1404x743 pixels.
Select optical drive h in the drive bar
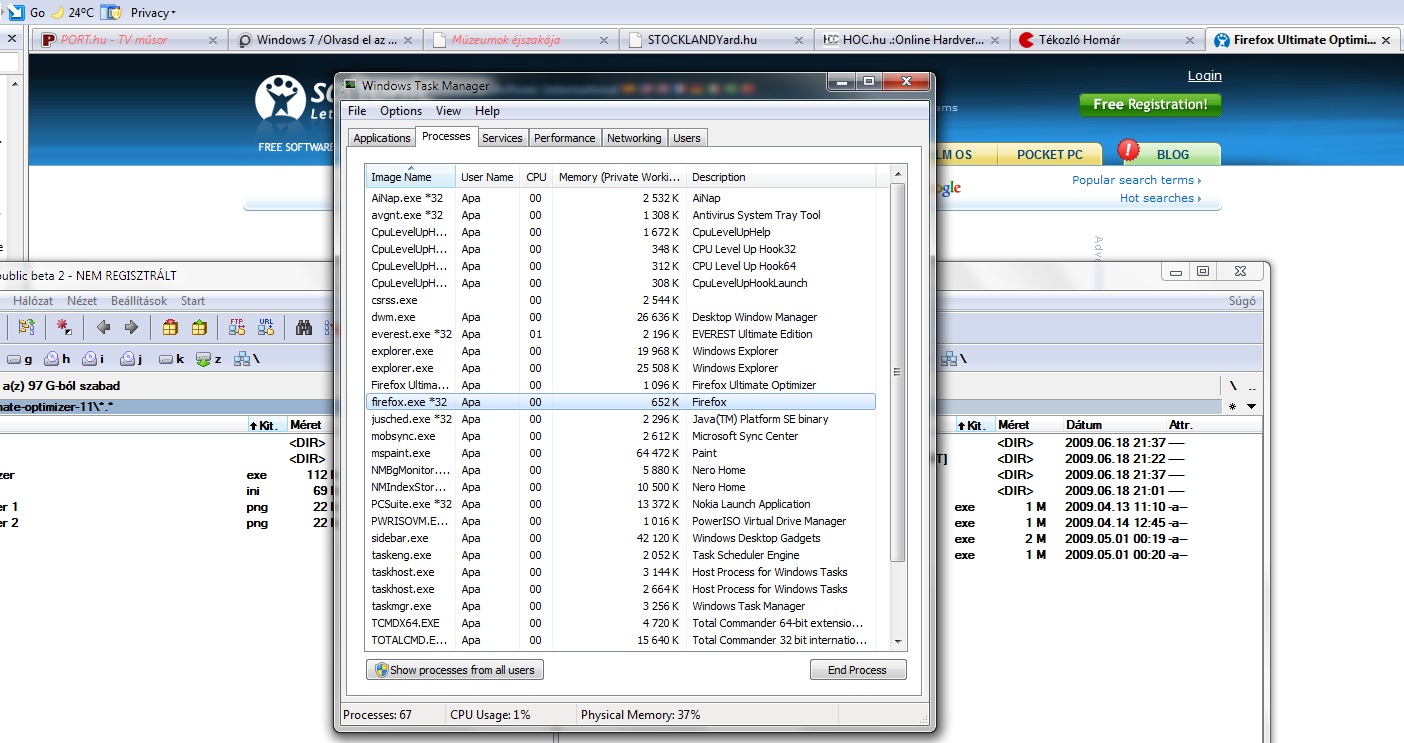point(57,359)
